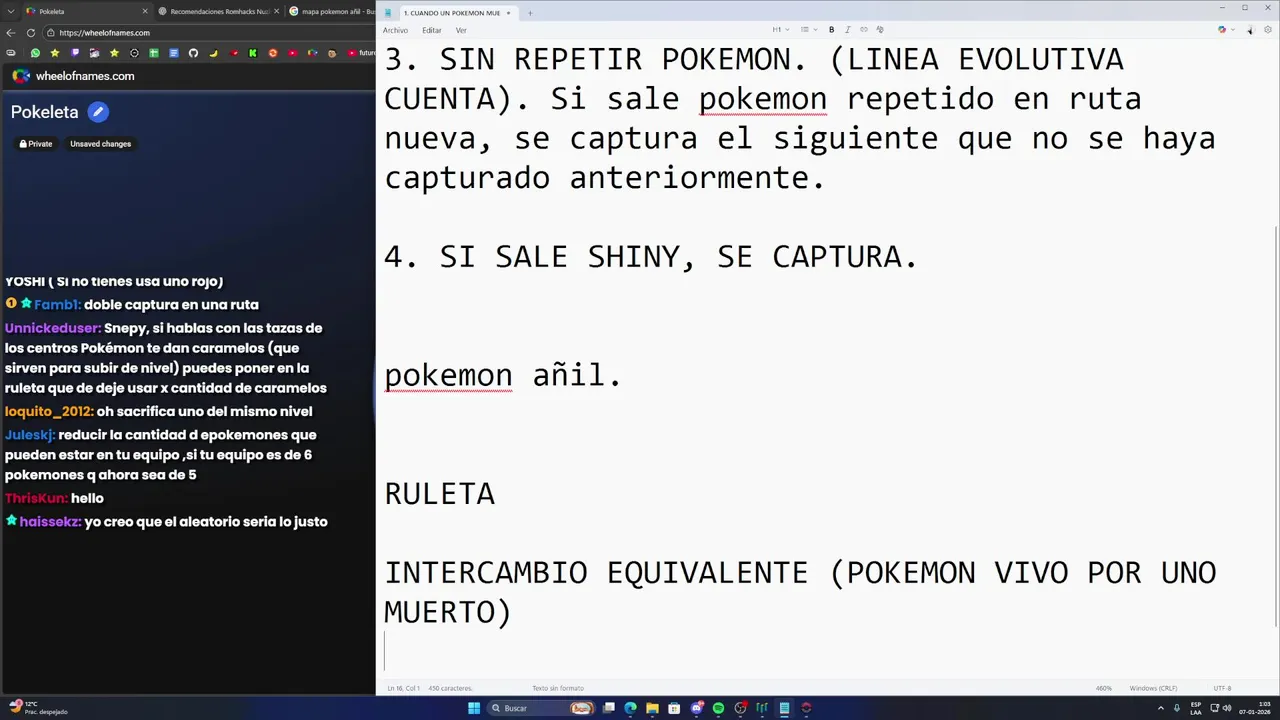Open File Explorer from taskbar
Image resolution: width=1280 pixels, height=720 pixels.
tap(652, 708)
